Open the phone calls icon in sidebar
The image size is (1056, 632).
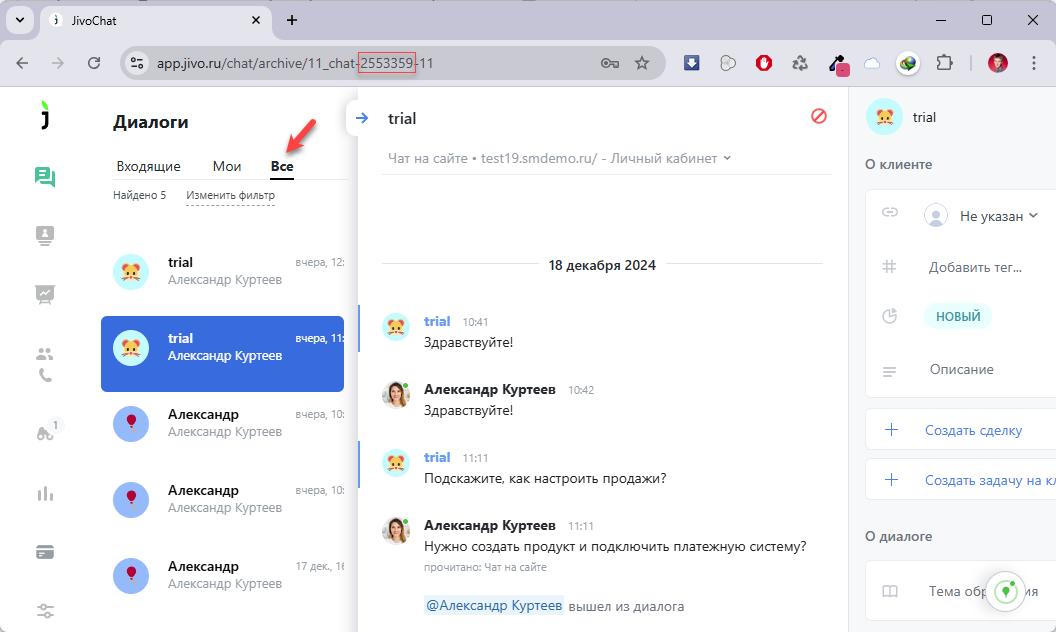44,375
